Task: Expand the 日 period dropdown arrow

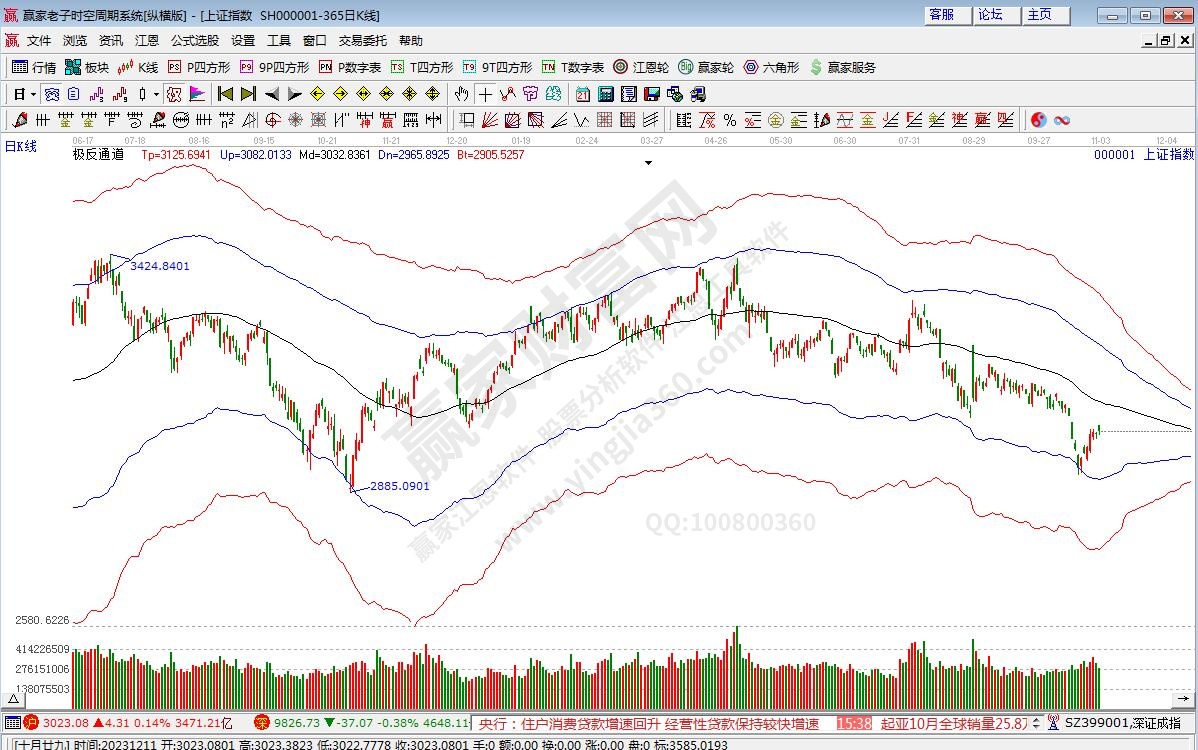Action: [33, 94]
